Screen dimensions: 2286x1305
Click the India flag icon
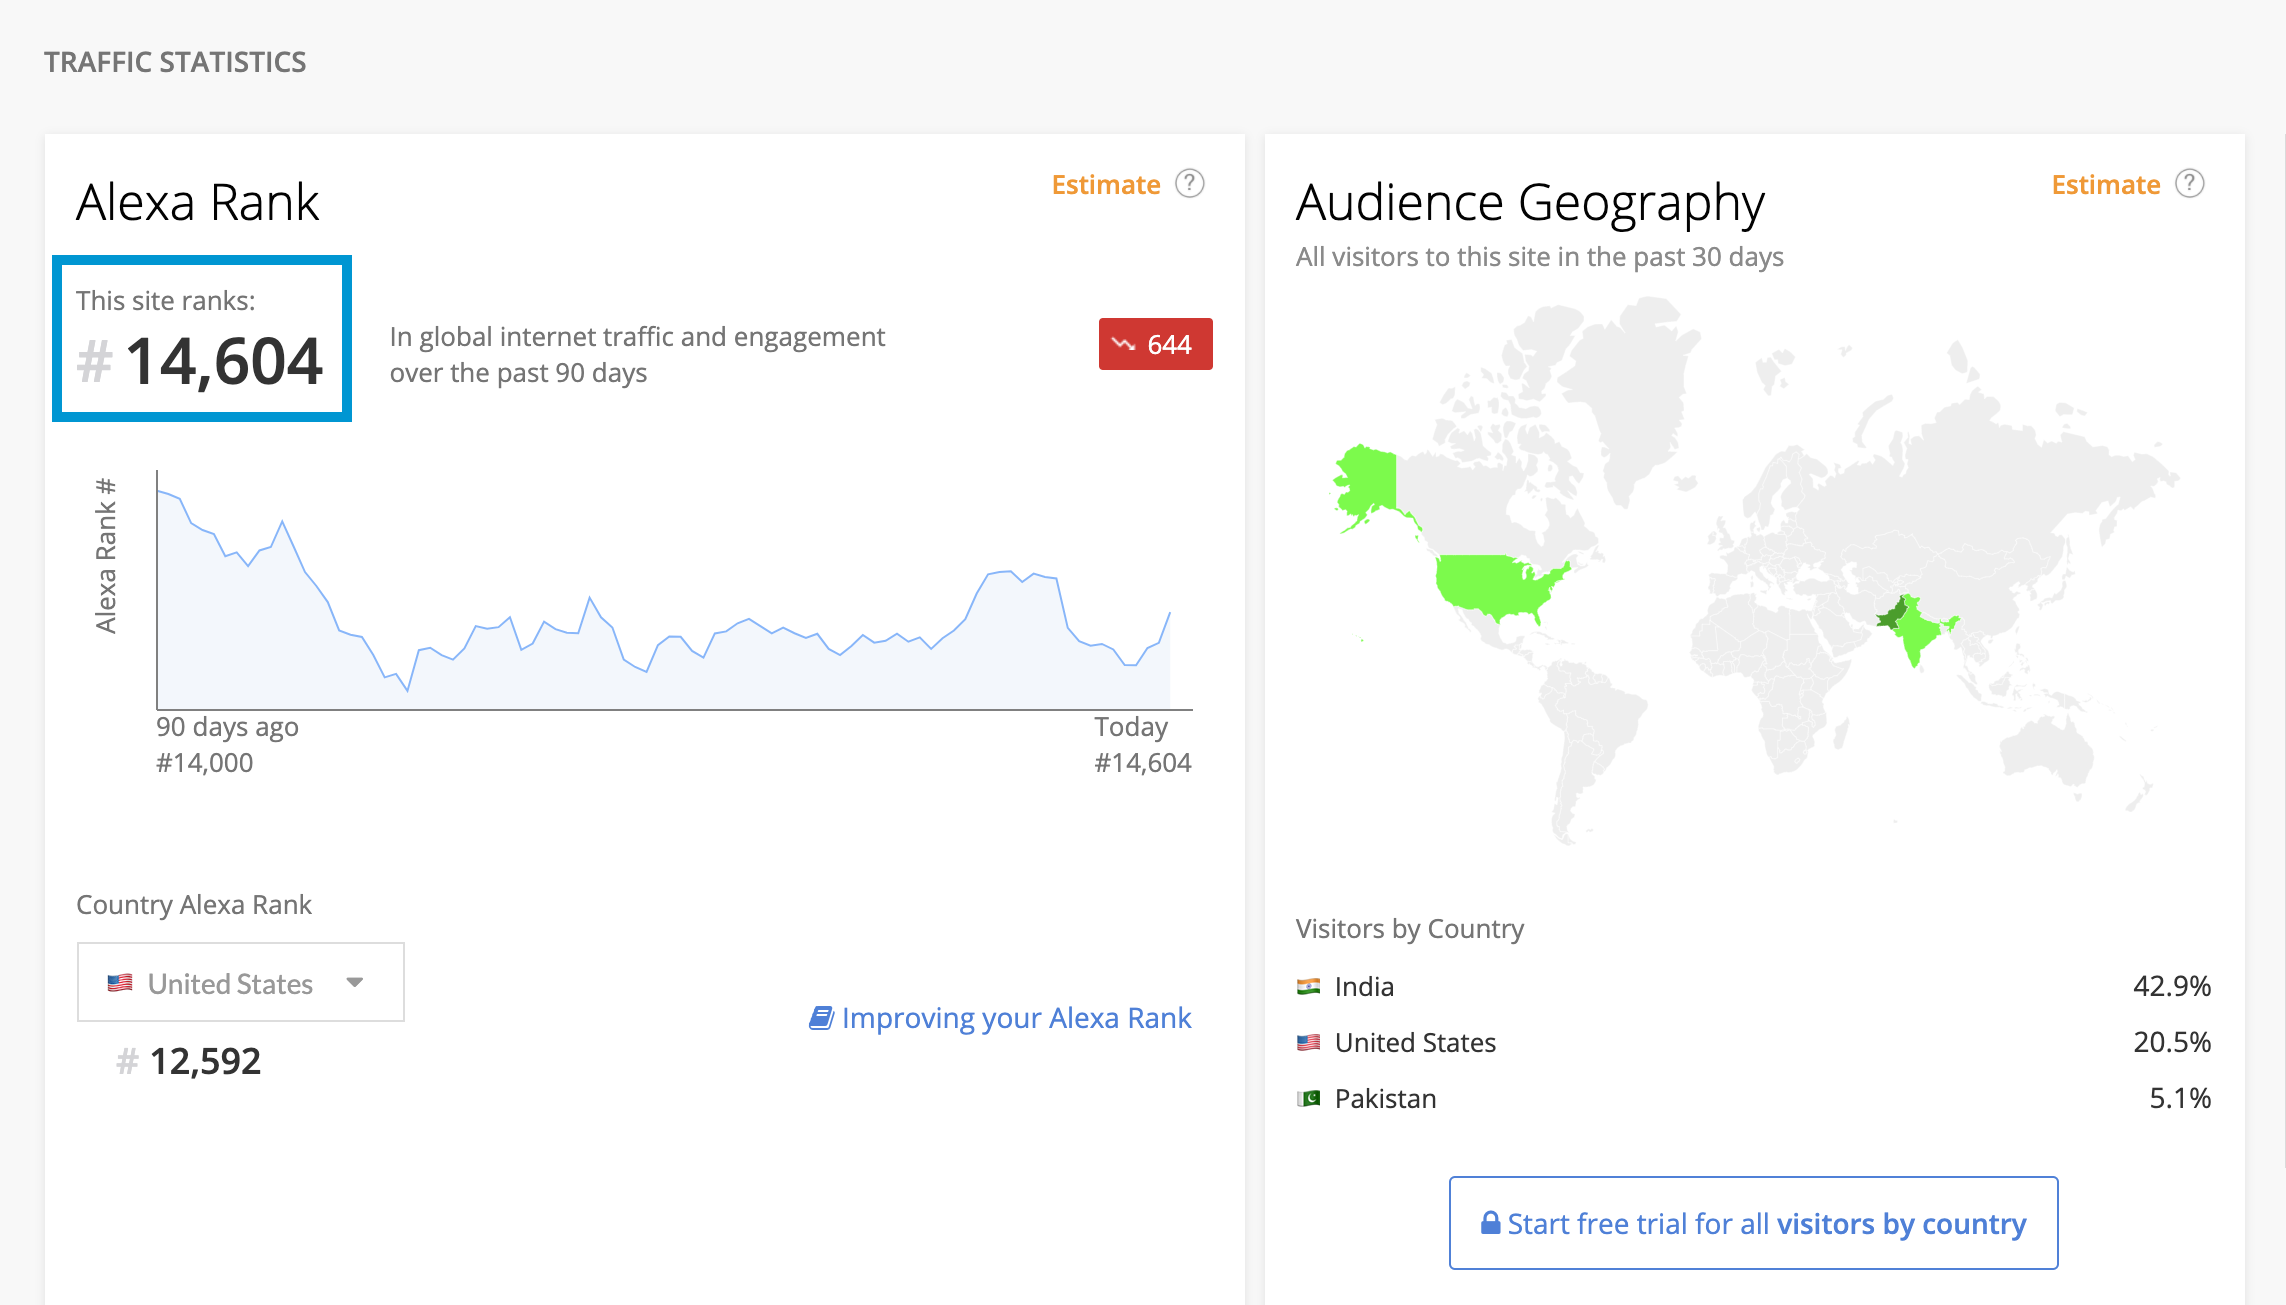click(1308, 987)
